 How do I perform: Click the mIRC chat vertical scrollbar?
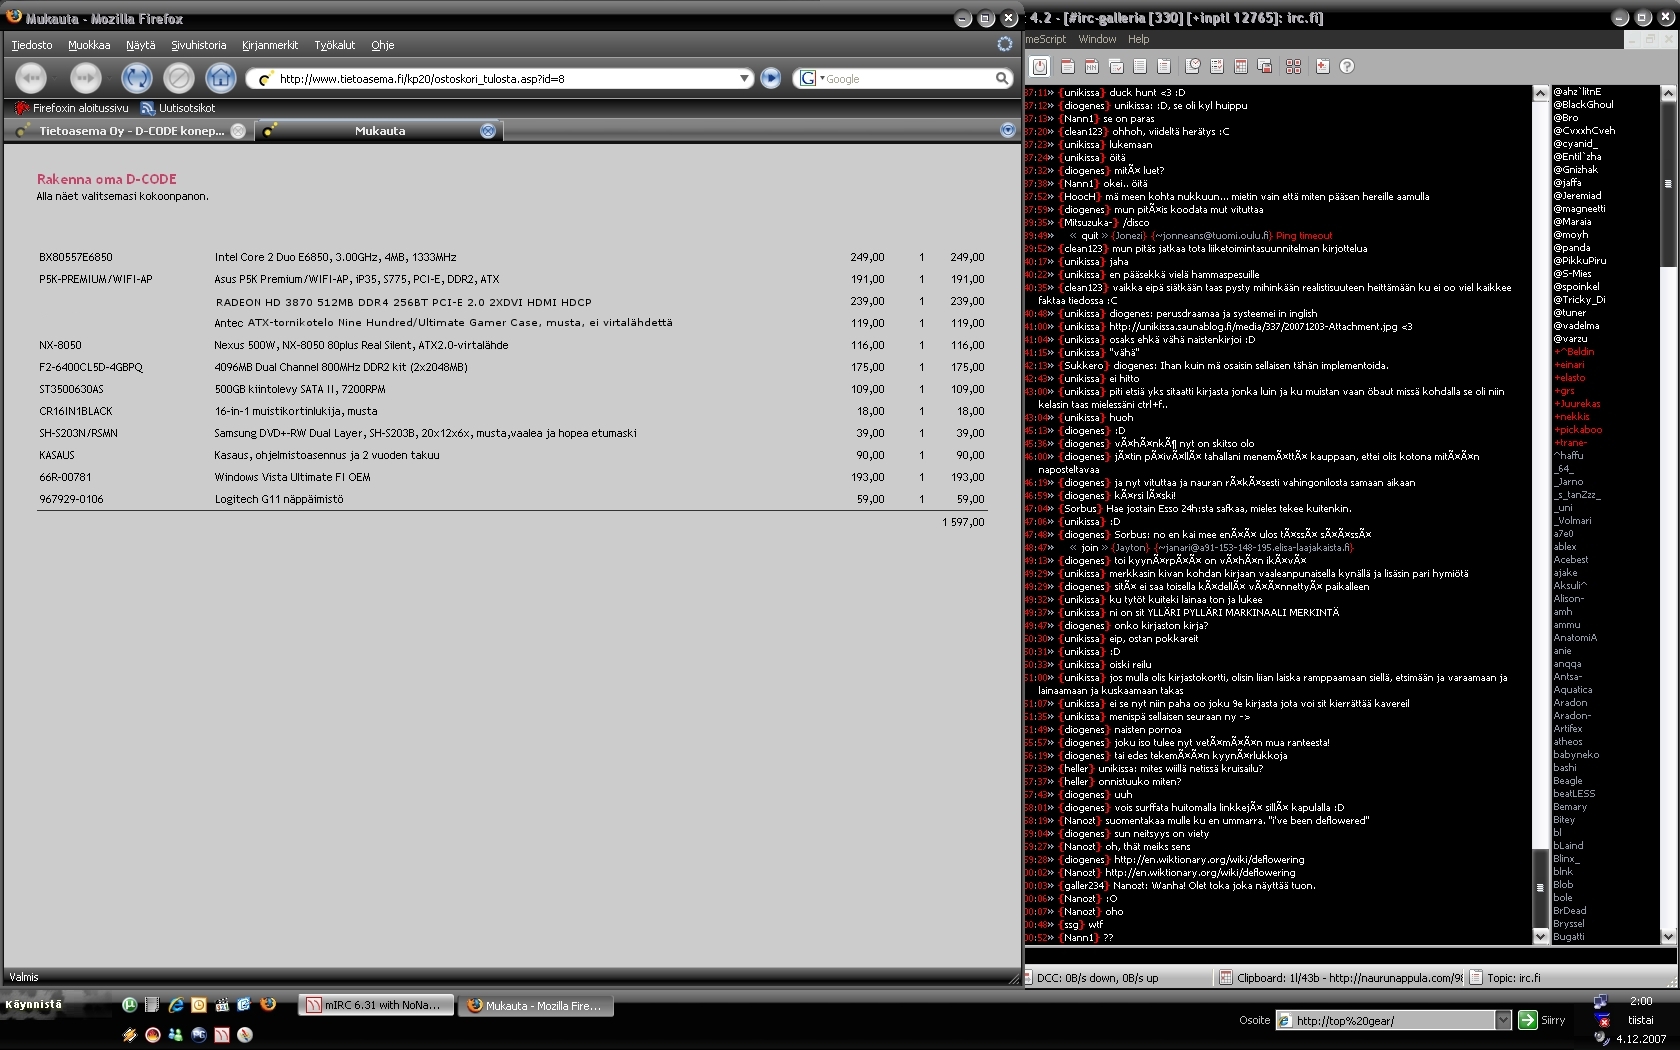pyautogui.click(x=1540, y=500)
